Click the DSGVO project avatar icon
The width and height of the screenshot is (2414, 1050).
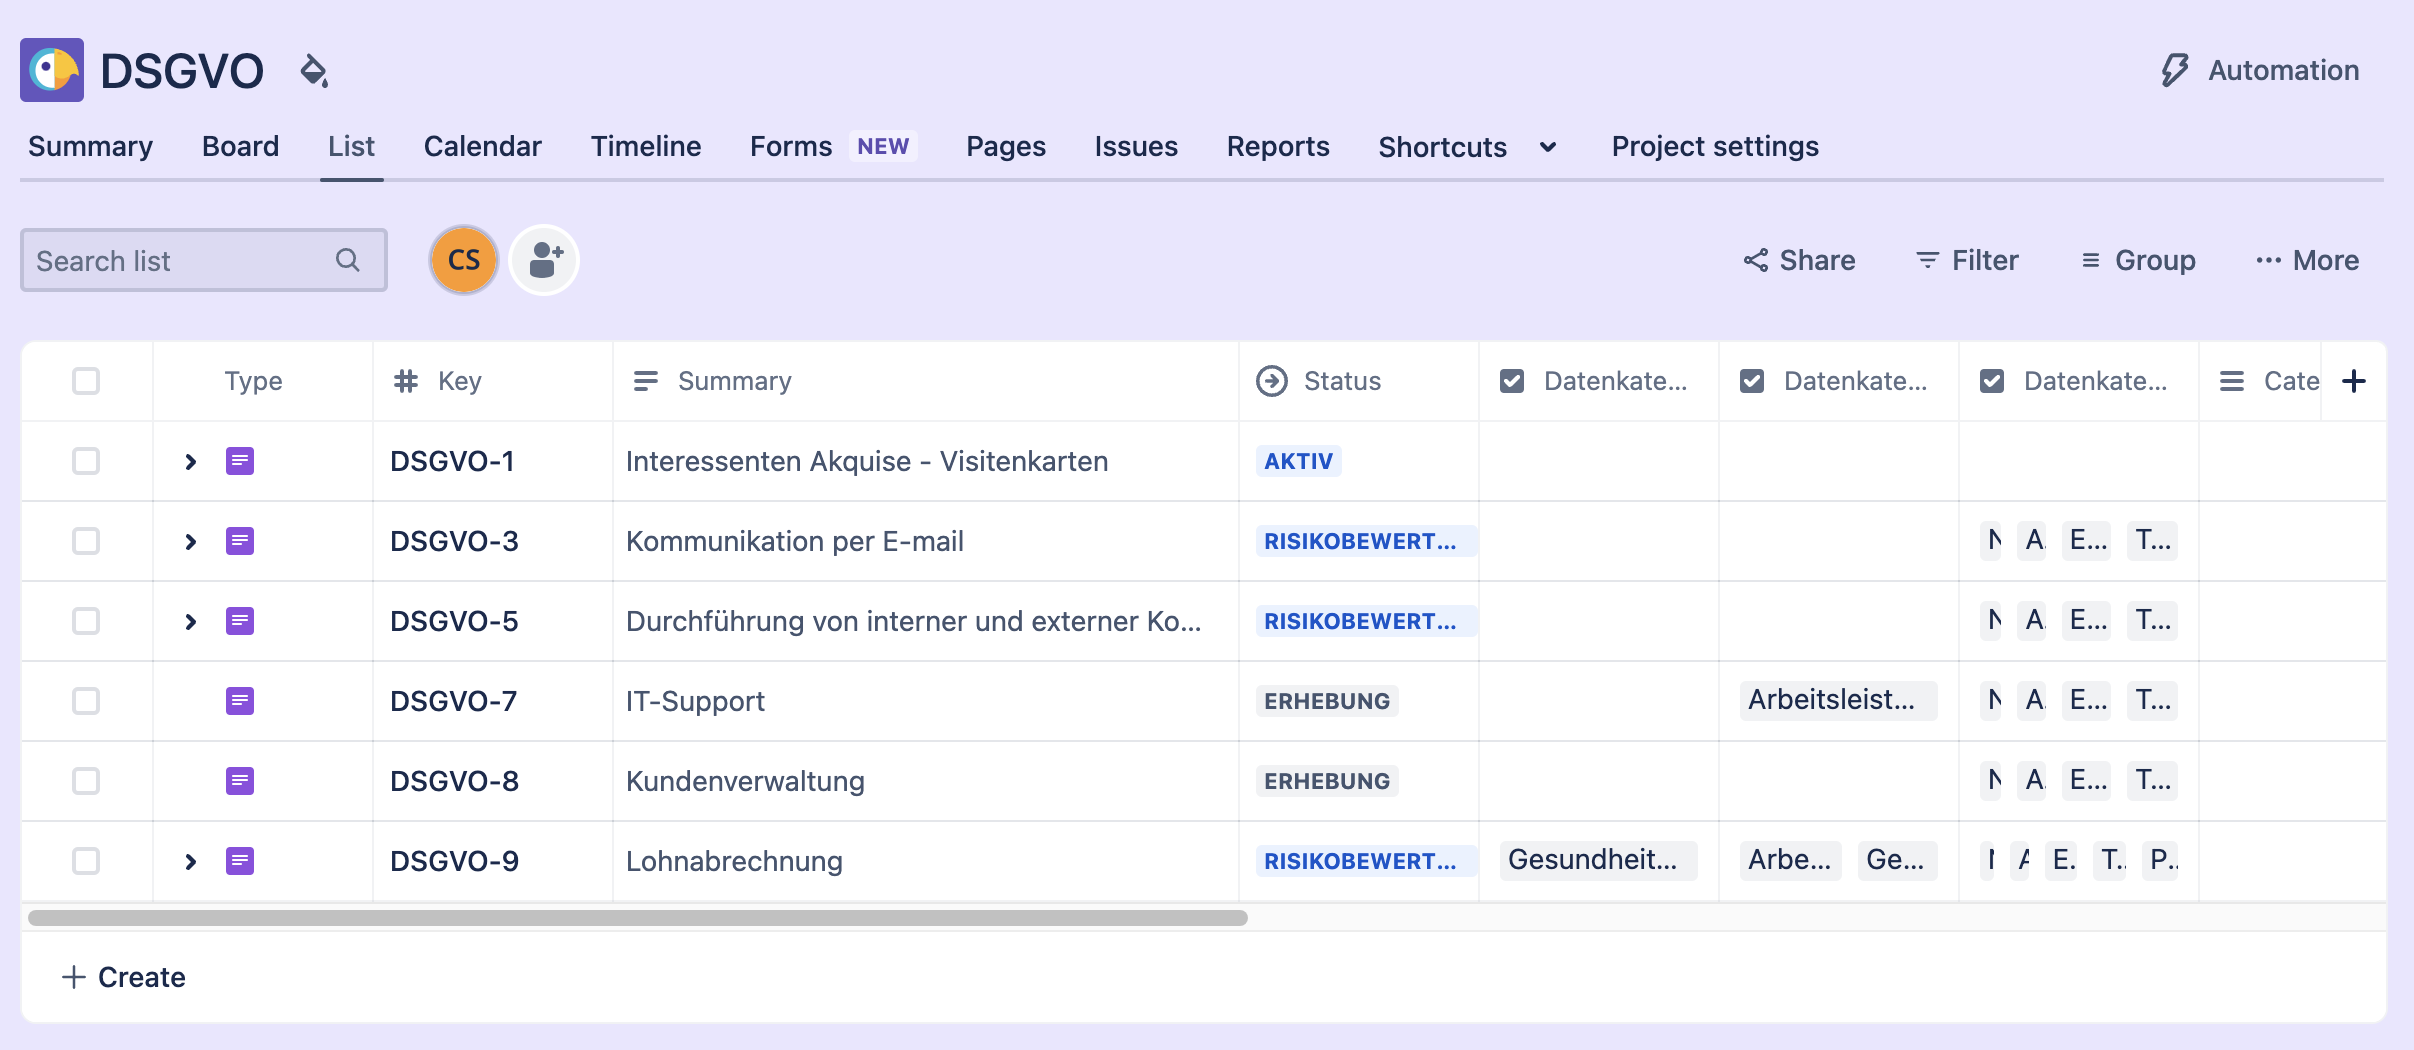click(52, 70)
